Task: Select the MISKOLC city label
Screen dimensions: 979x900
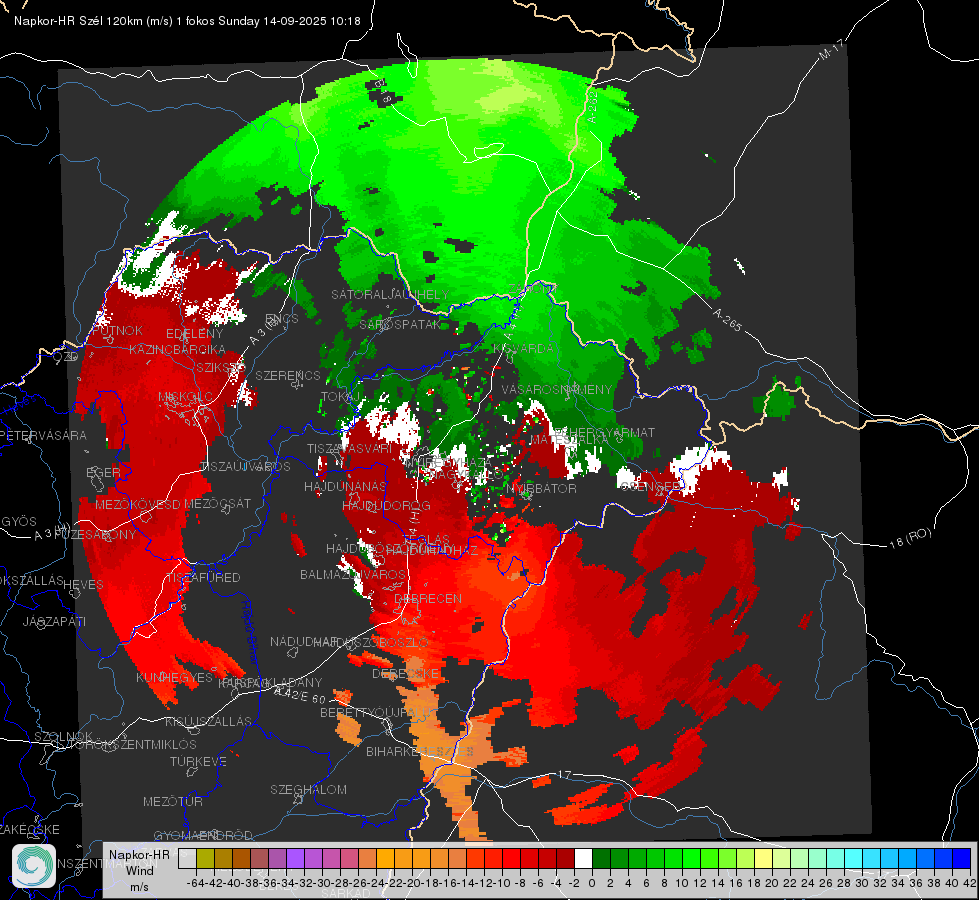Action: [185, 397]
